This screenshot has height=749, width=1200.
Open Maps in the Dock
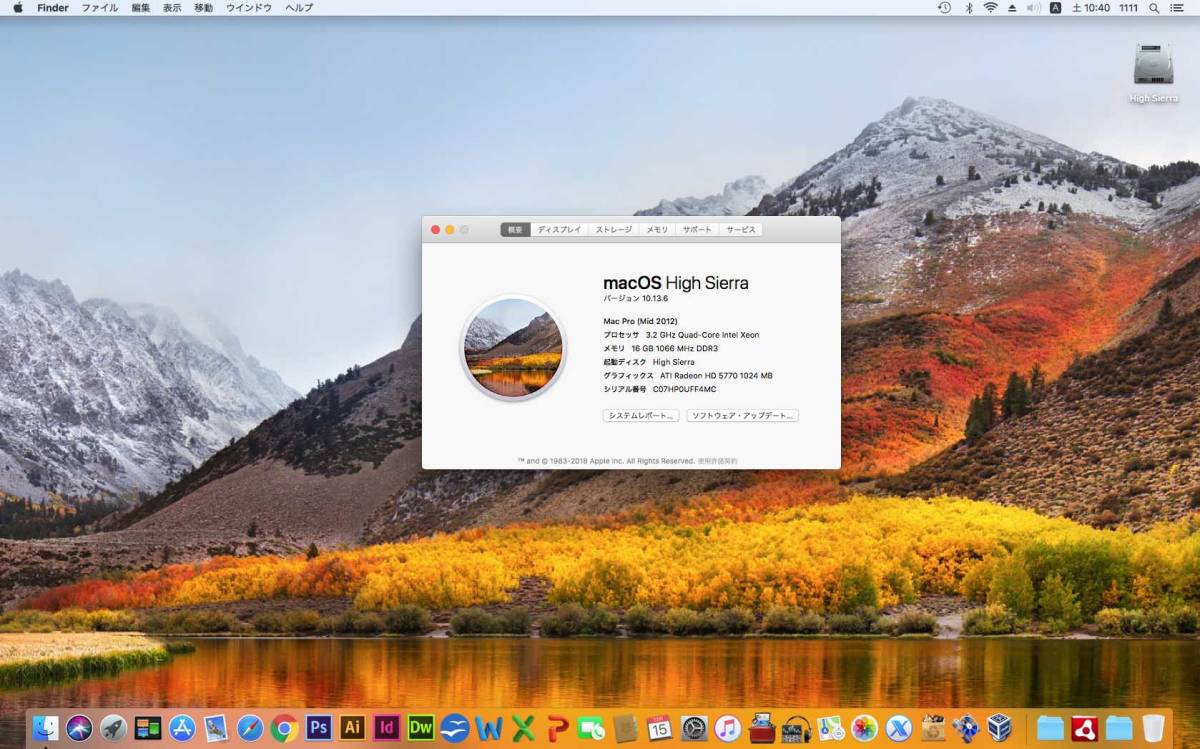(x=830, y=728)
